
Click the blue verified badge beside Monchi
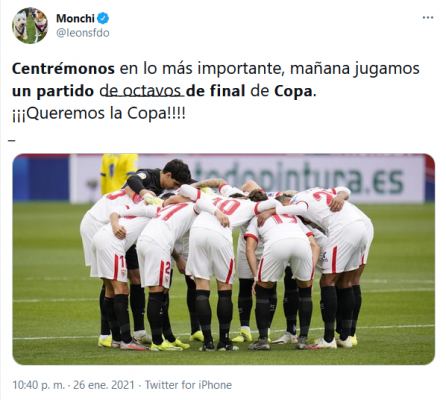(x=103, y=18)
